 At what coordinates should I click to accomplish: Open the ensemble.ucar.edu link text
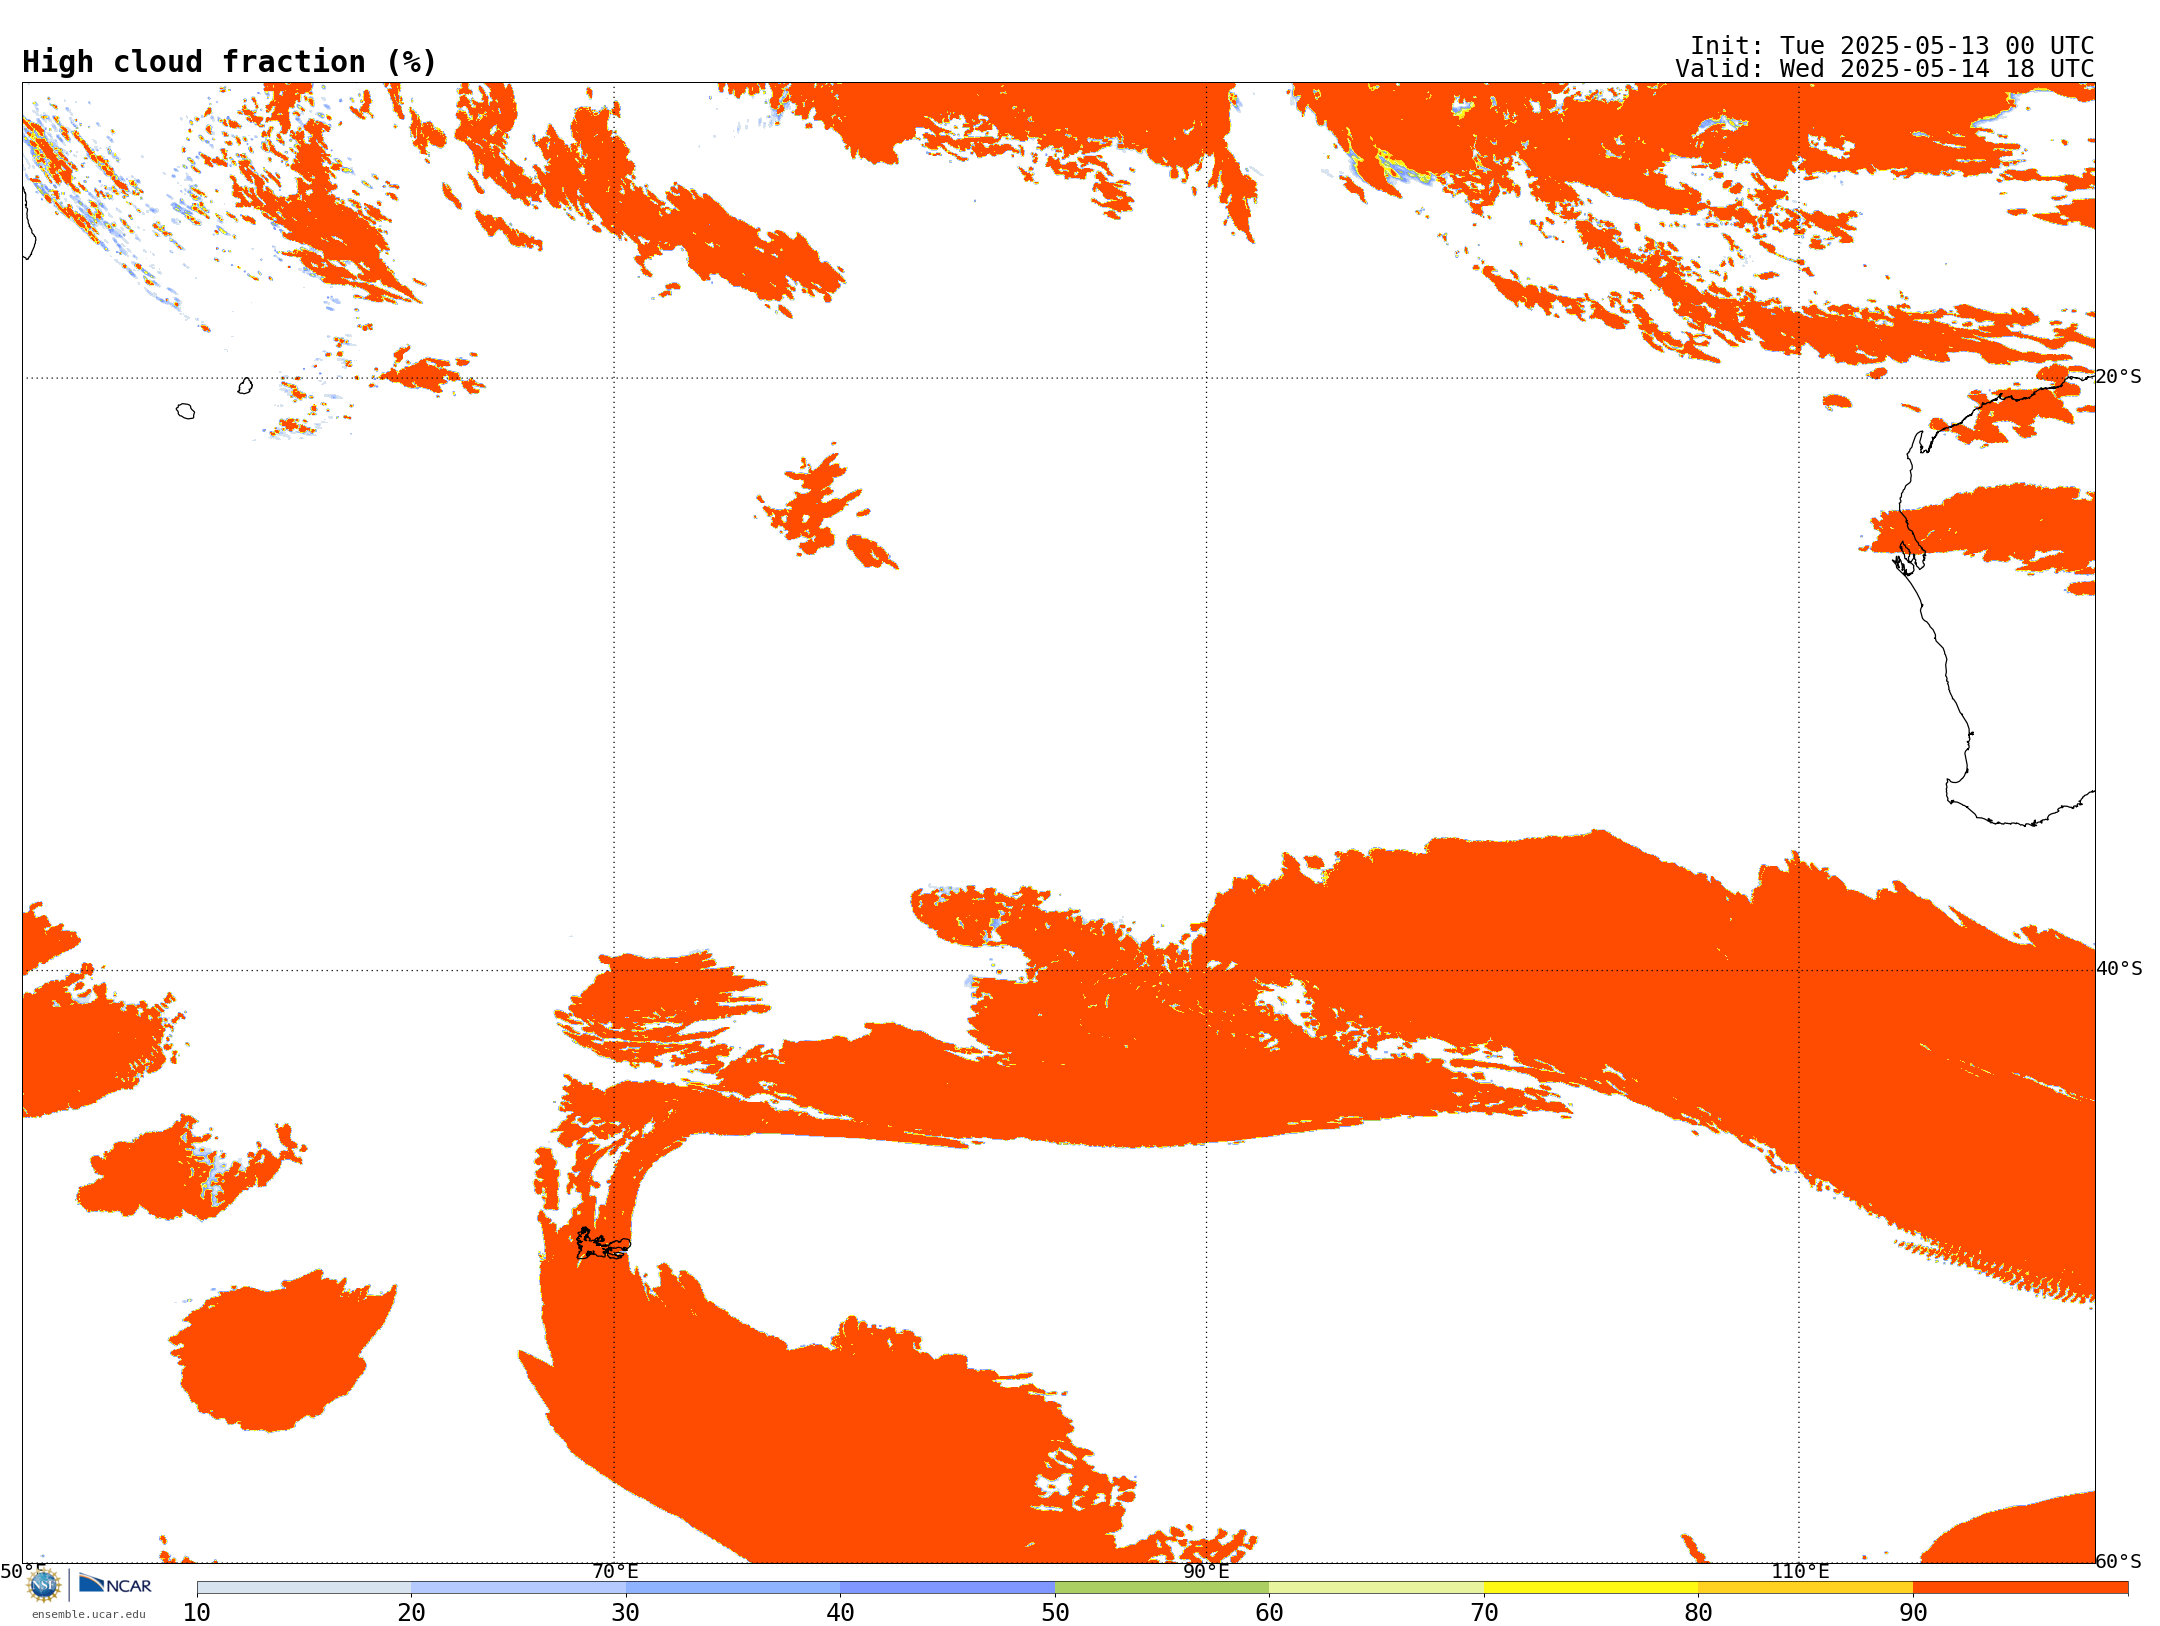point(89,1614)
